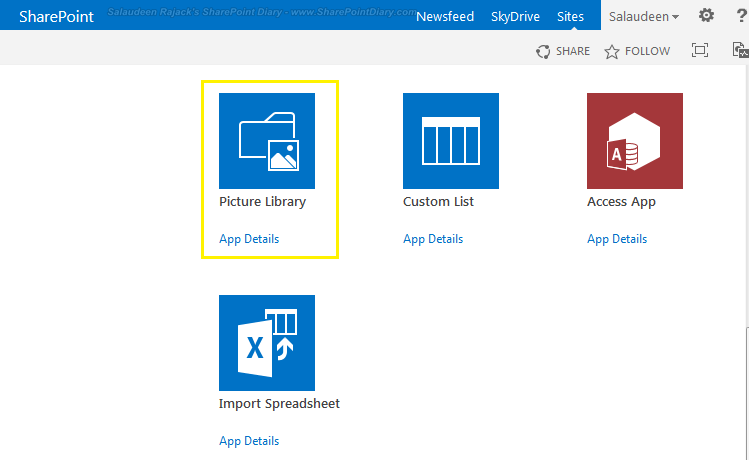Go to the Newsfeed tab
This screenshot has height=460, width=749.
[x=445, y=16]
